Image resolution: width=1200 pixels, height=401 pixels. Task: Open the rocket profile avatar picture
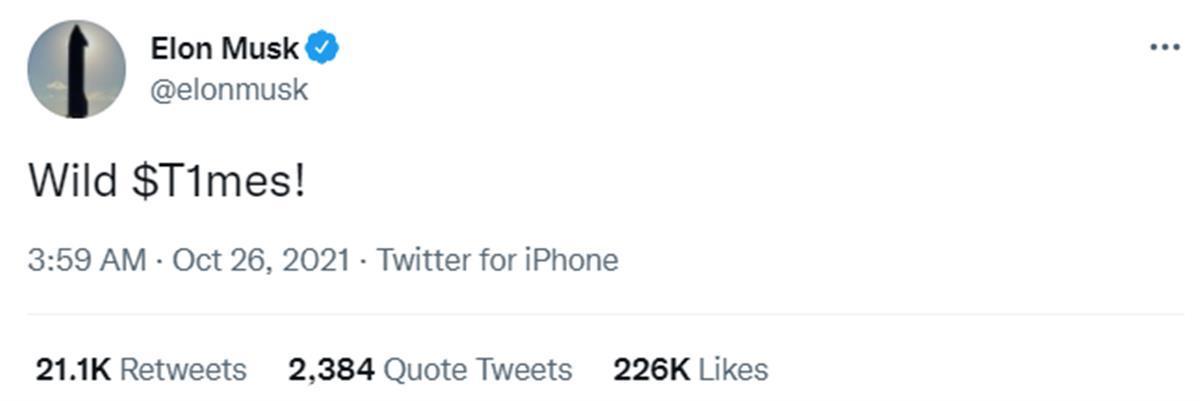click(x=77, y=69)
